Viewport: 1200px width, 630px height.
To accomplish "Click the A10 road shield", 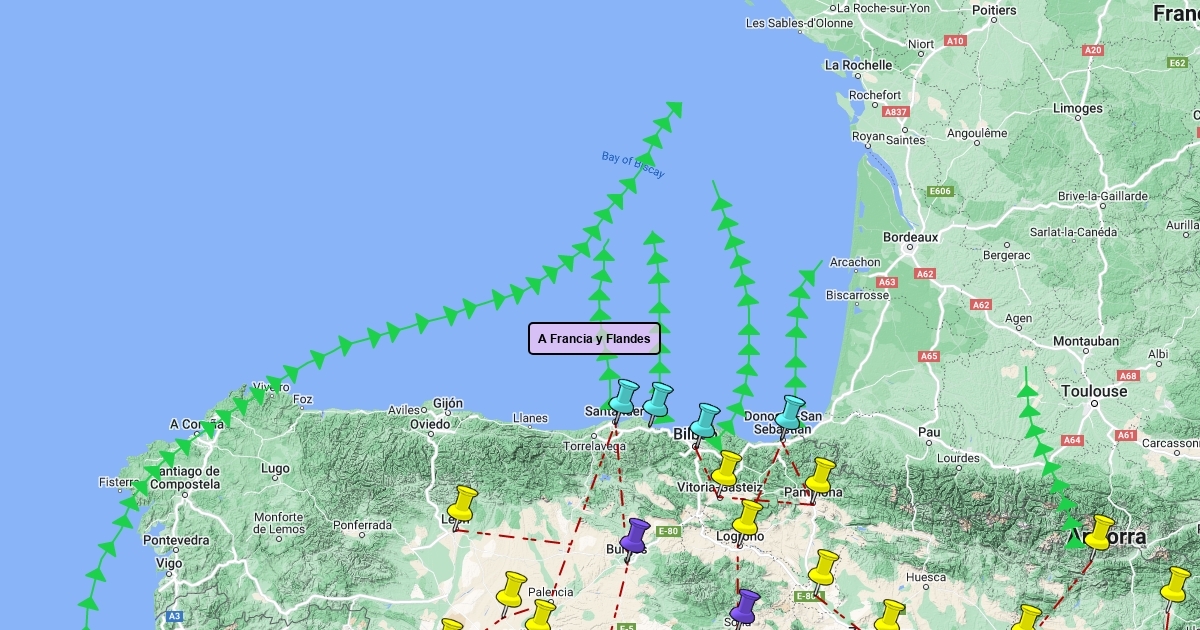I will (x=955, y=41).
